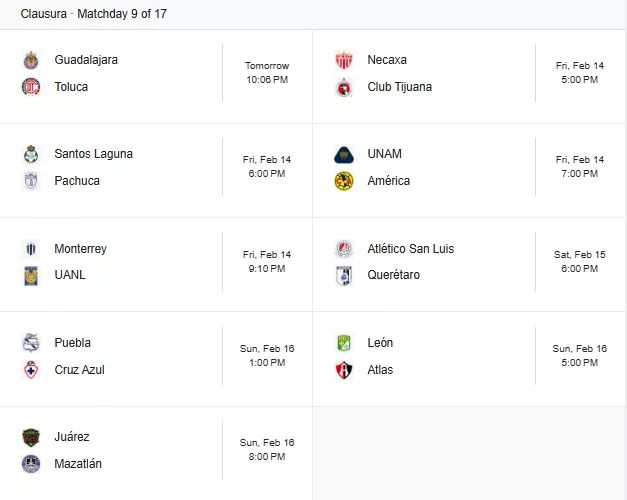Open the Atlético San Luis team link
This screenshot has height=500, width=627.
411,249
